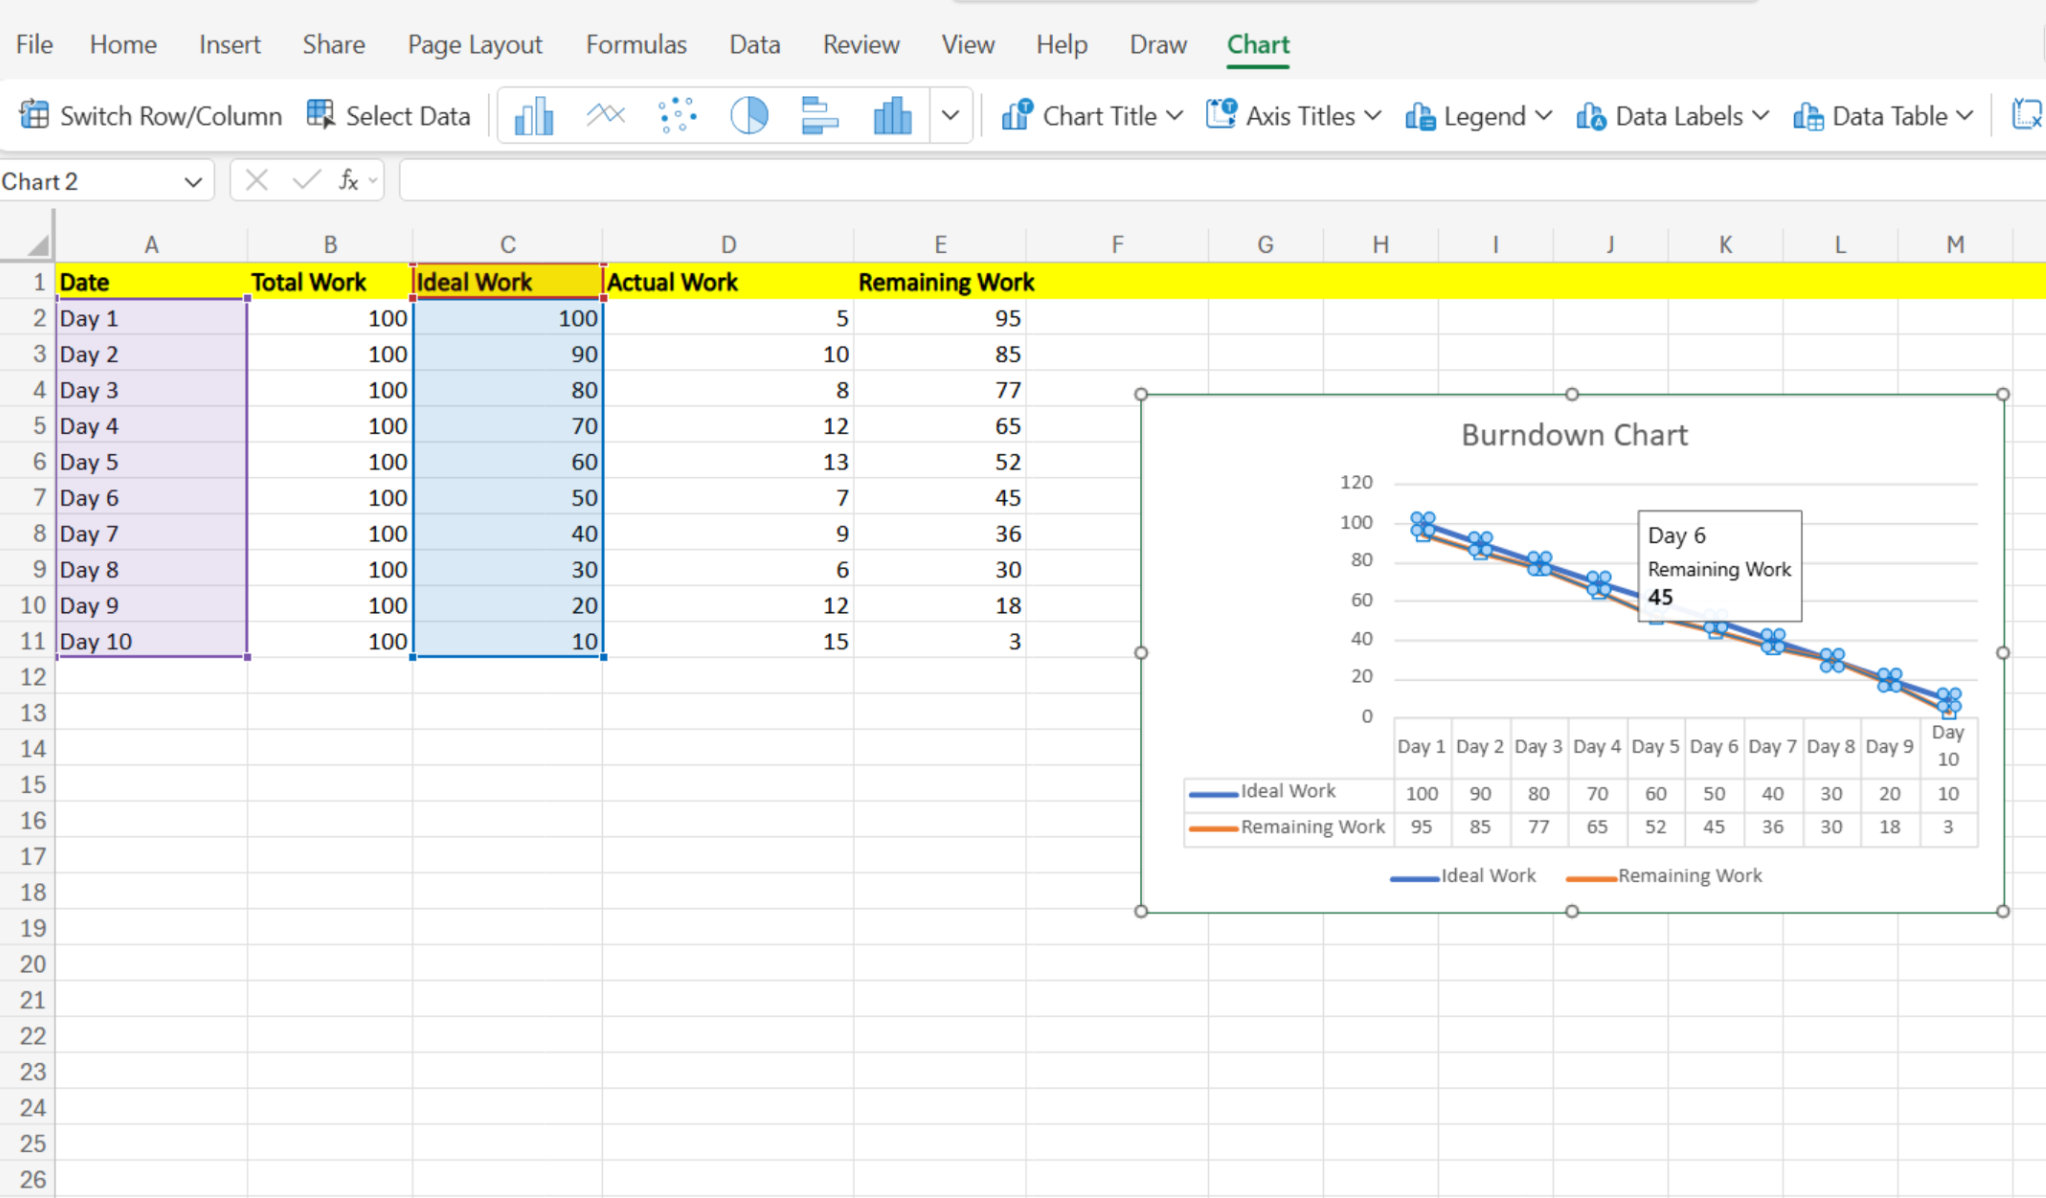Confirm formula entry with checkmark icon

click(306, 180)
